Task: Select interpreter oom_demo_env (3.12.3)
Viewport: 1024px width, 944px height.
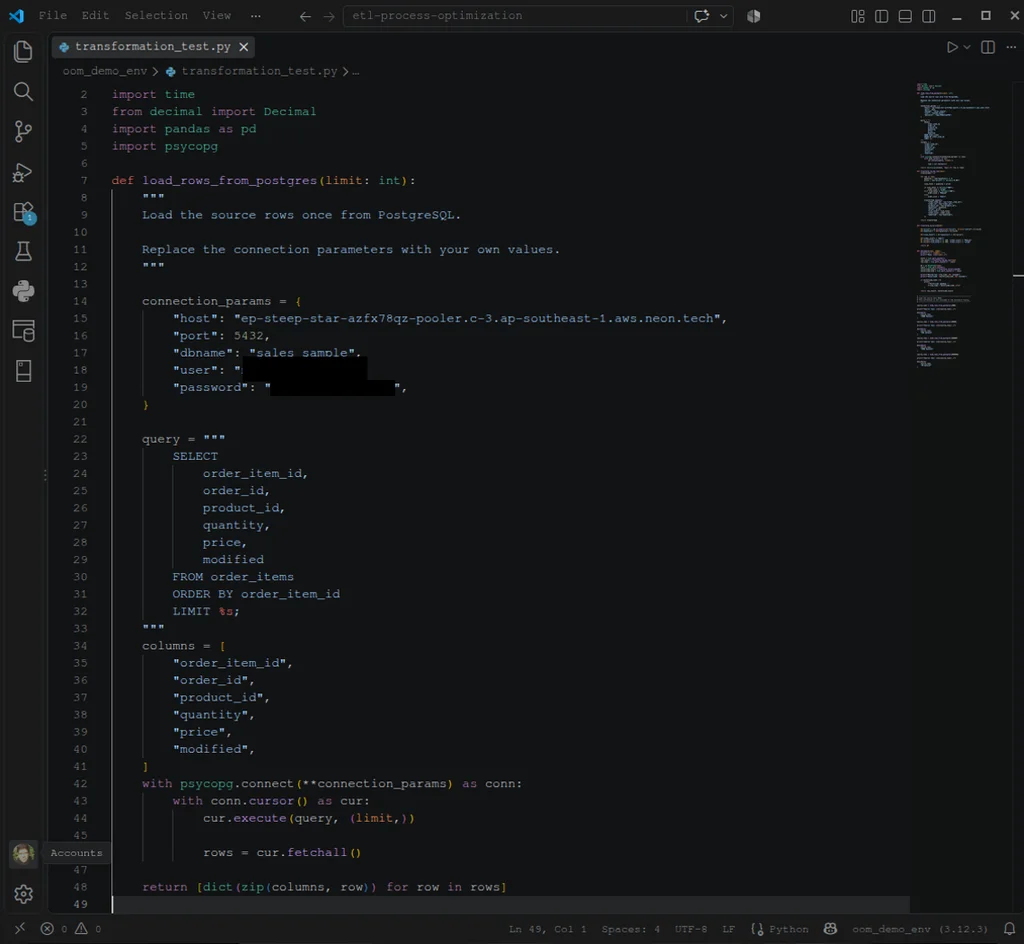Action: [x=920, y=929]
